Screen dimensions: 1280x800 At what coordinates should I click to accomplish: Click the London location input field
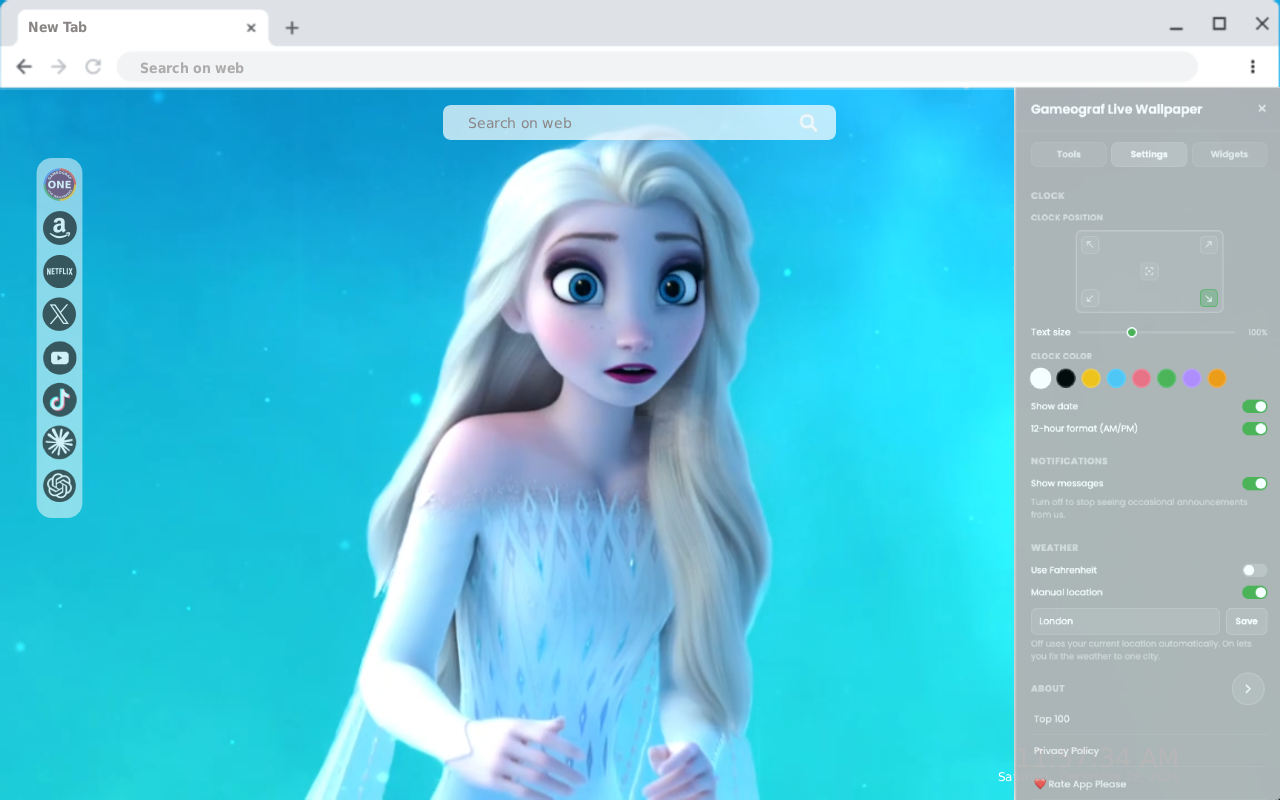(1125, 621)
